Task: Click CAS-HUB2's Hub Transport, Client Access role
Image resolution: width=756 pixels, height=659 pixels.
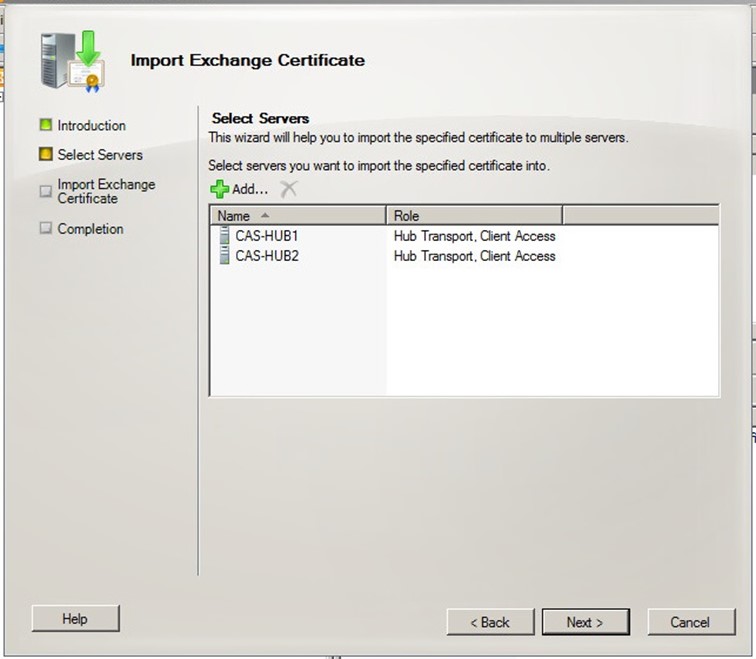Action: [474, 256]
